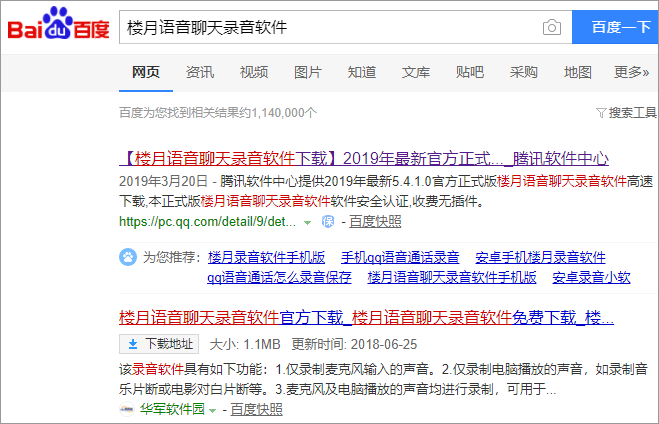Image resolution: width=659 pixels, height=424 pixels.
Task: Open the 知道 tab
Action: click(362, 72)
